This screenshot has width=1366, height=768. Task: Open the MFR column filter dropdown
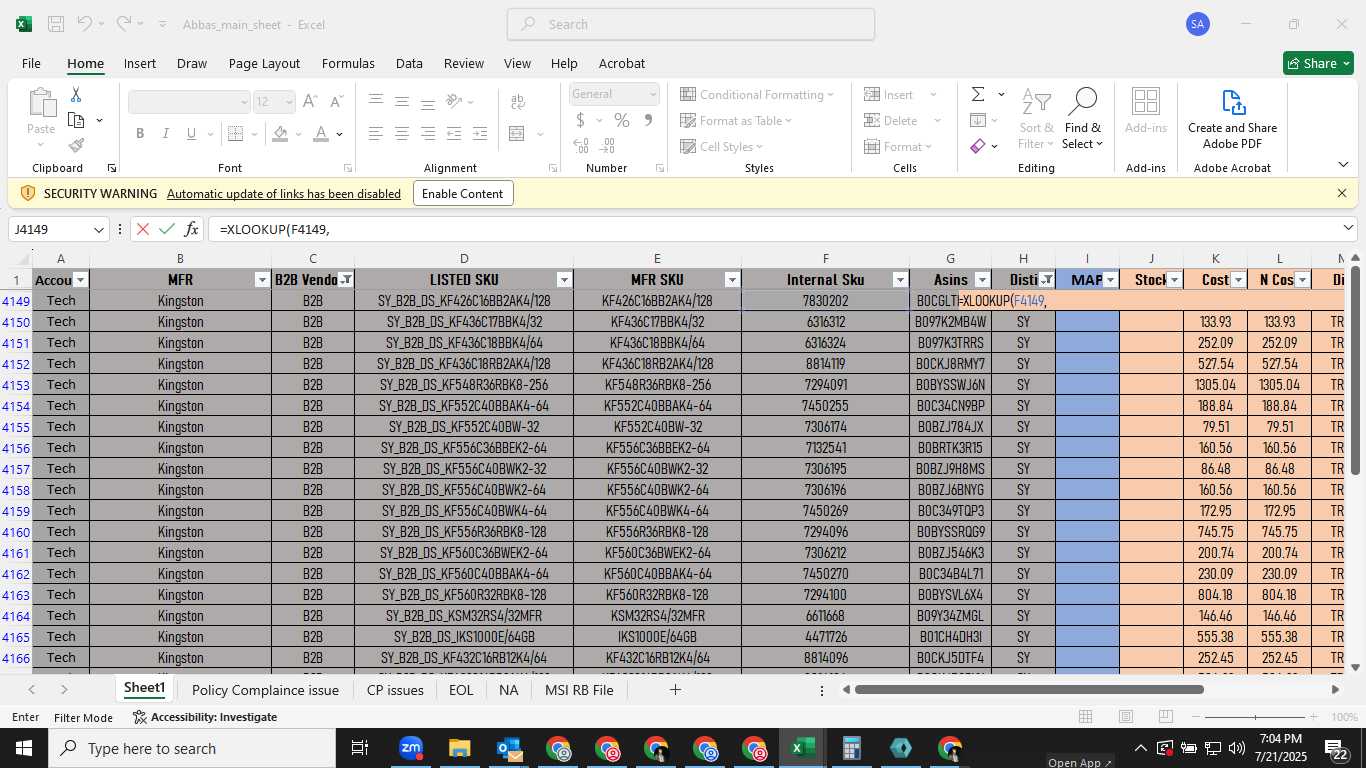[261, 280]
